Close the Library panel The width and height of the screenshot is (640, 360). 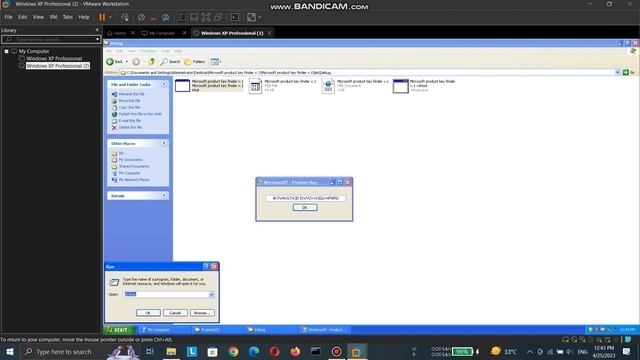pos(97,30)
